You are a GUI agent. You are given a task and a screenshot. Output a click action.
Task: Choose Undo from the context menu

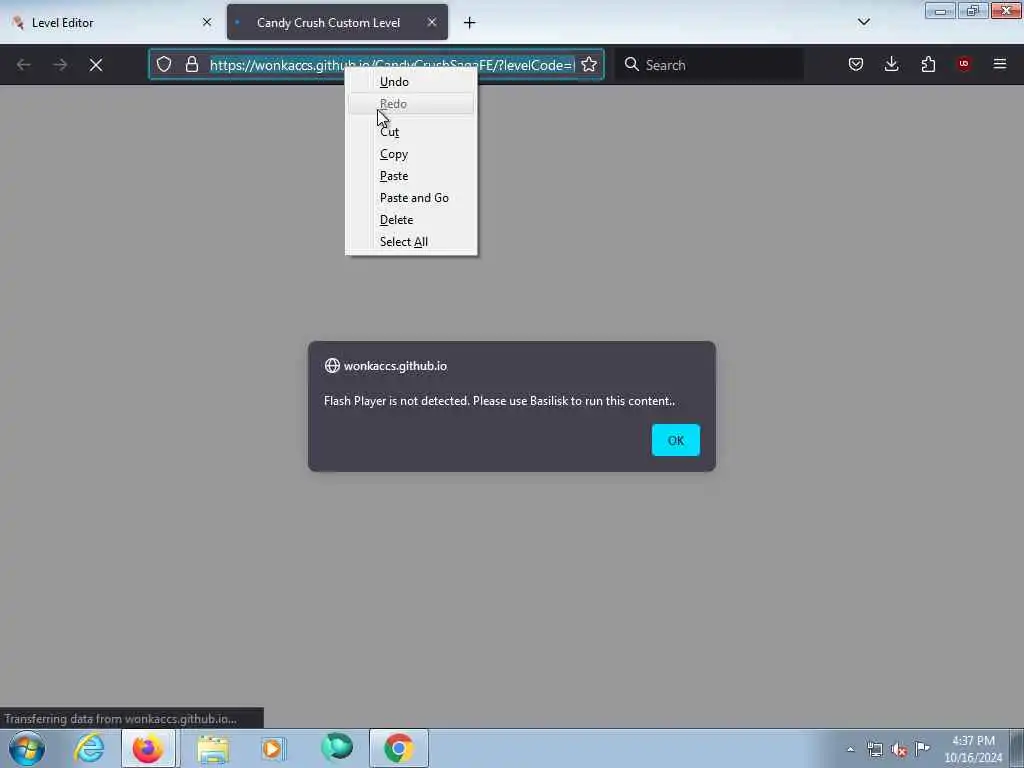click(x=411, y=82)
